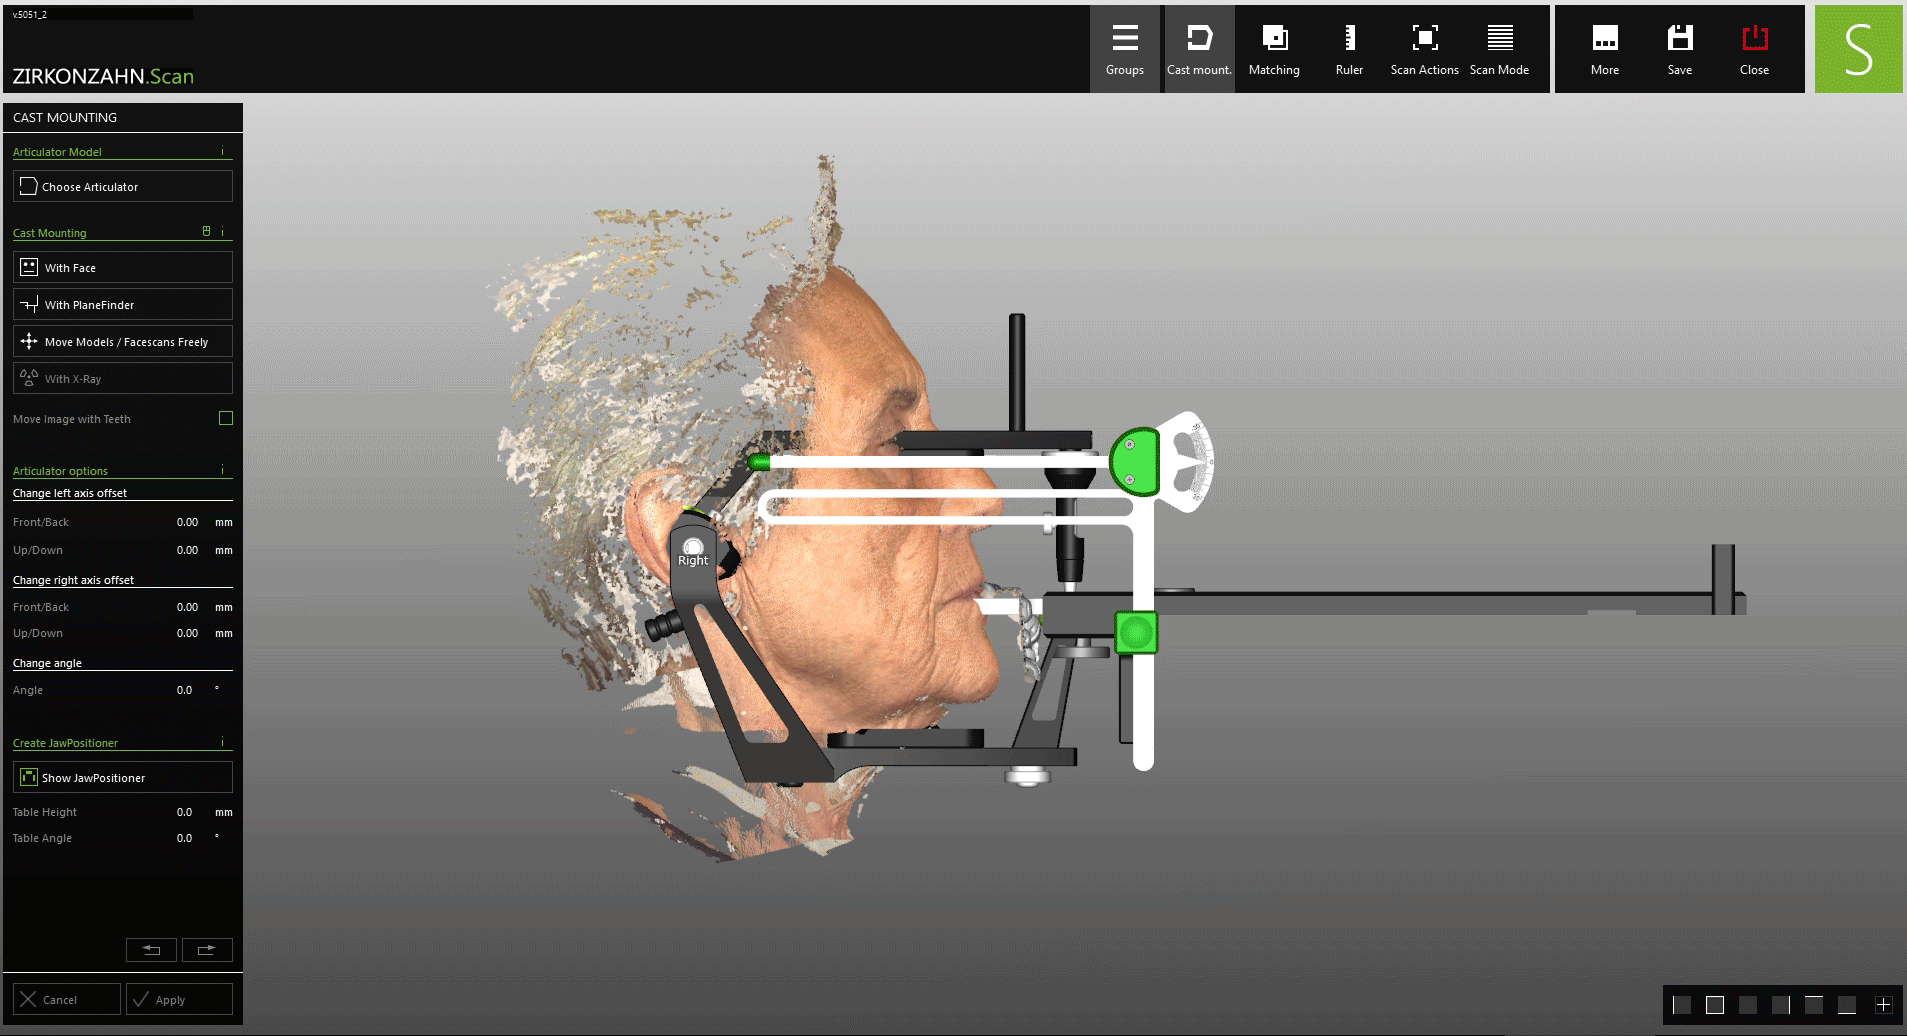Enable Move Image with Teeth checkbox
The height and width of the screenshot is (1036, 1907).
click(x=226, y=418)
